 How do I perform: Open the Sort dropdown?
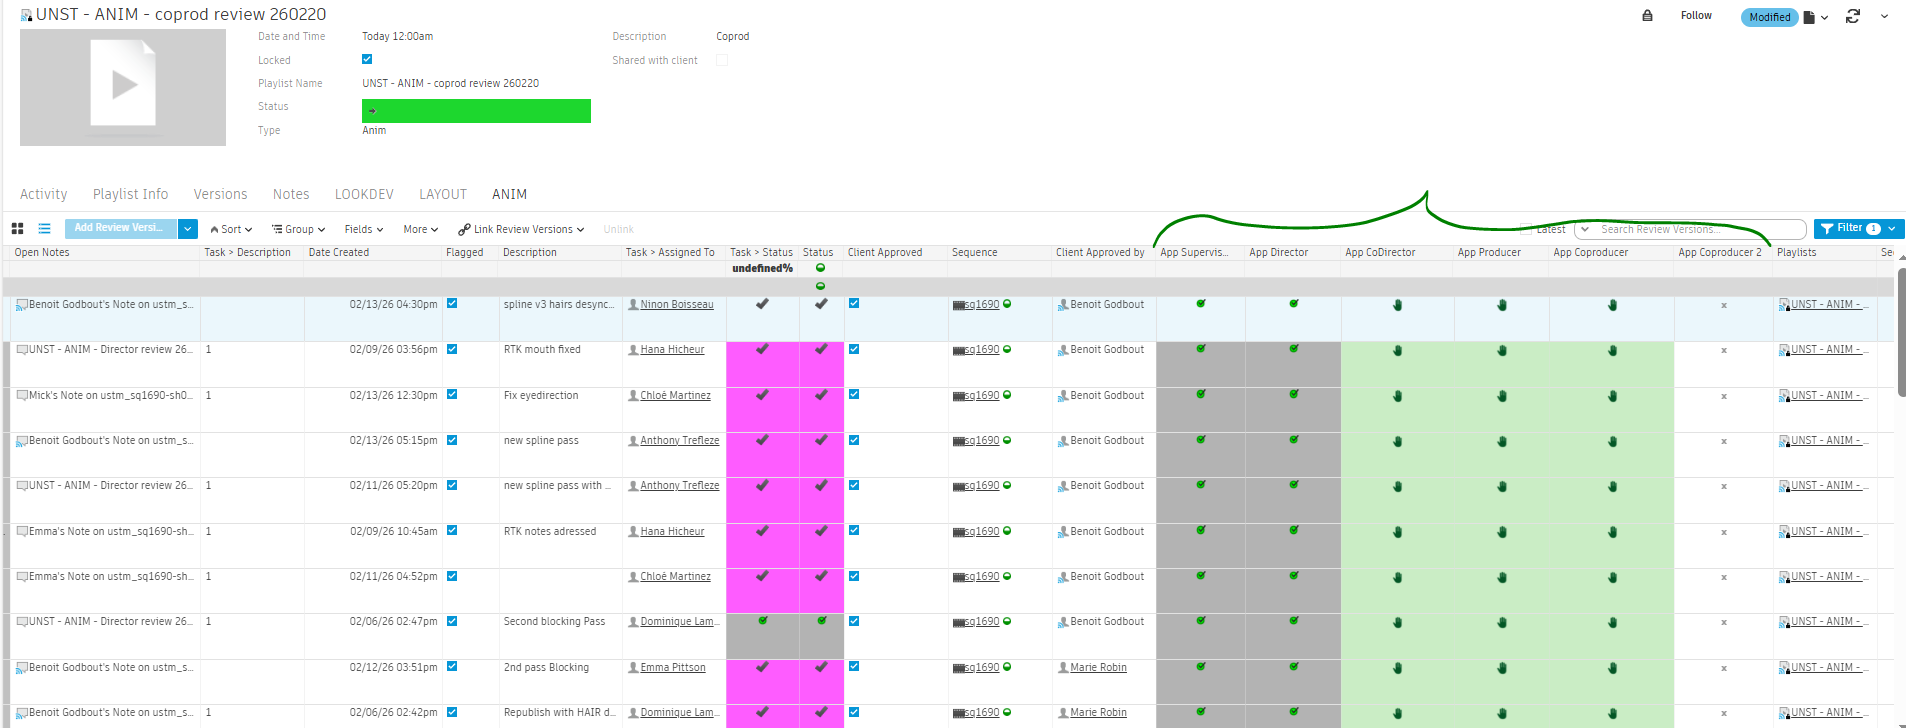point(231,229)
